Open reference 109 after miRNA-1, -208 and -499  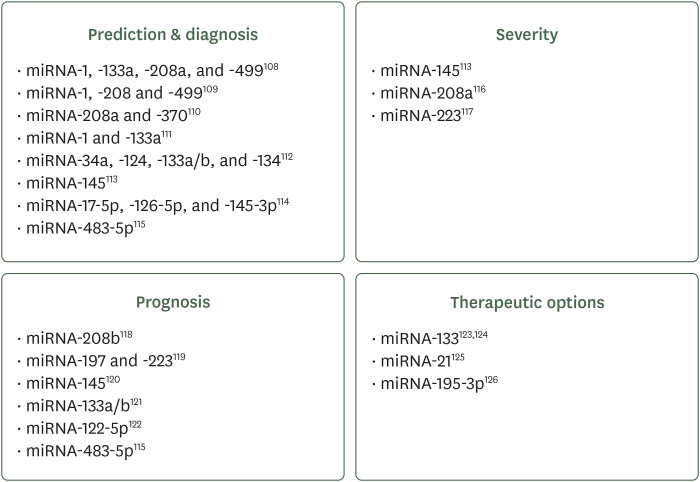[x=209, y=89]
